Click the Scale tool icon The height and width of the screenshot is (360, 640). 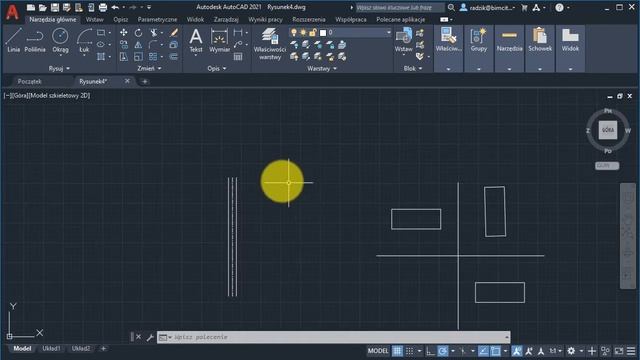click(x=138, y=57)
